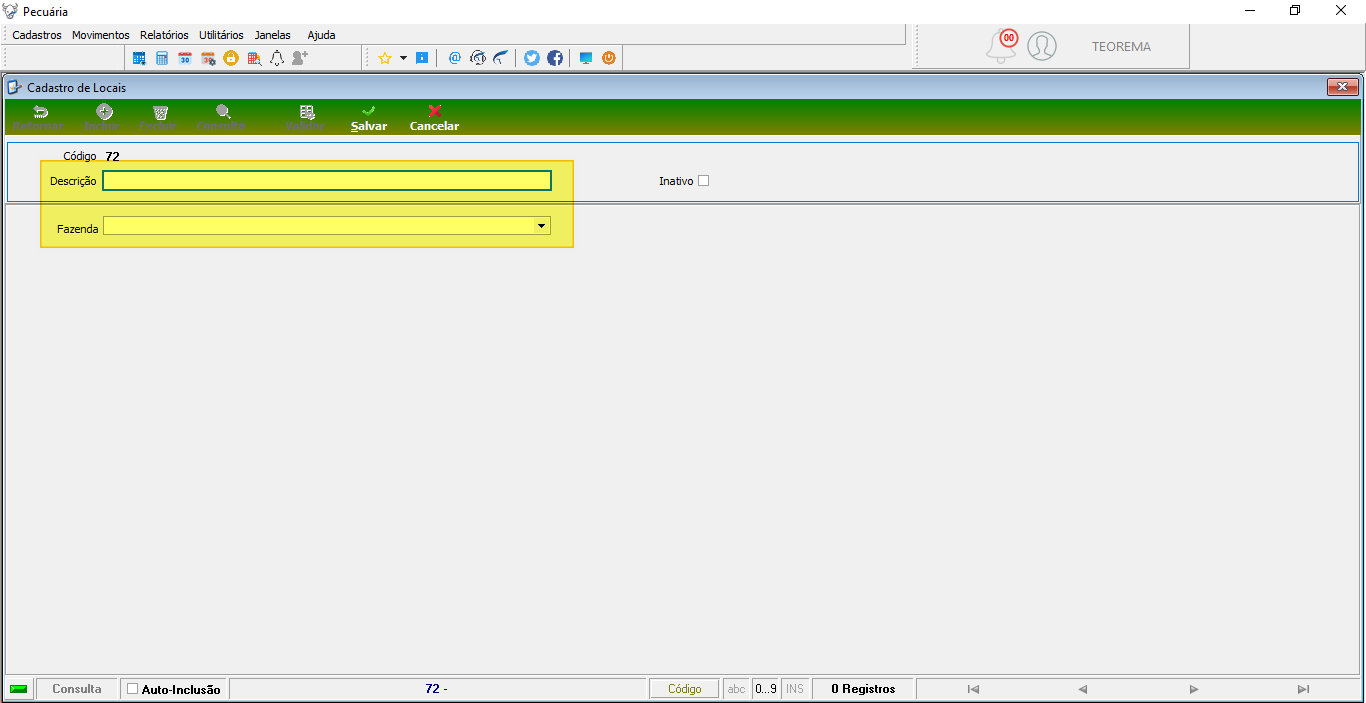This screenshot has width=1366, height=703.
Task: Open the Twitter icon
Action: [x=532, y=58]
